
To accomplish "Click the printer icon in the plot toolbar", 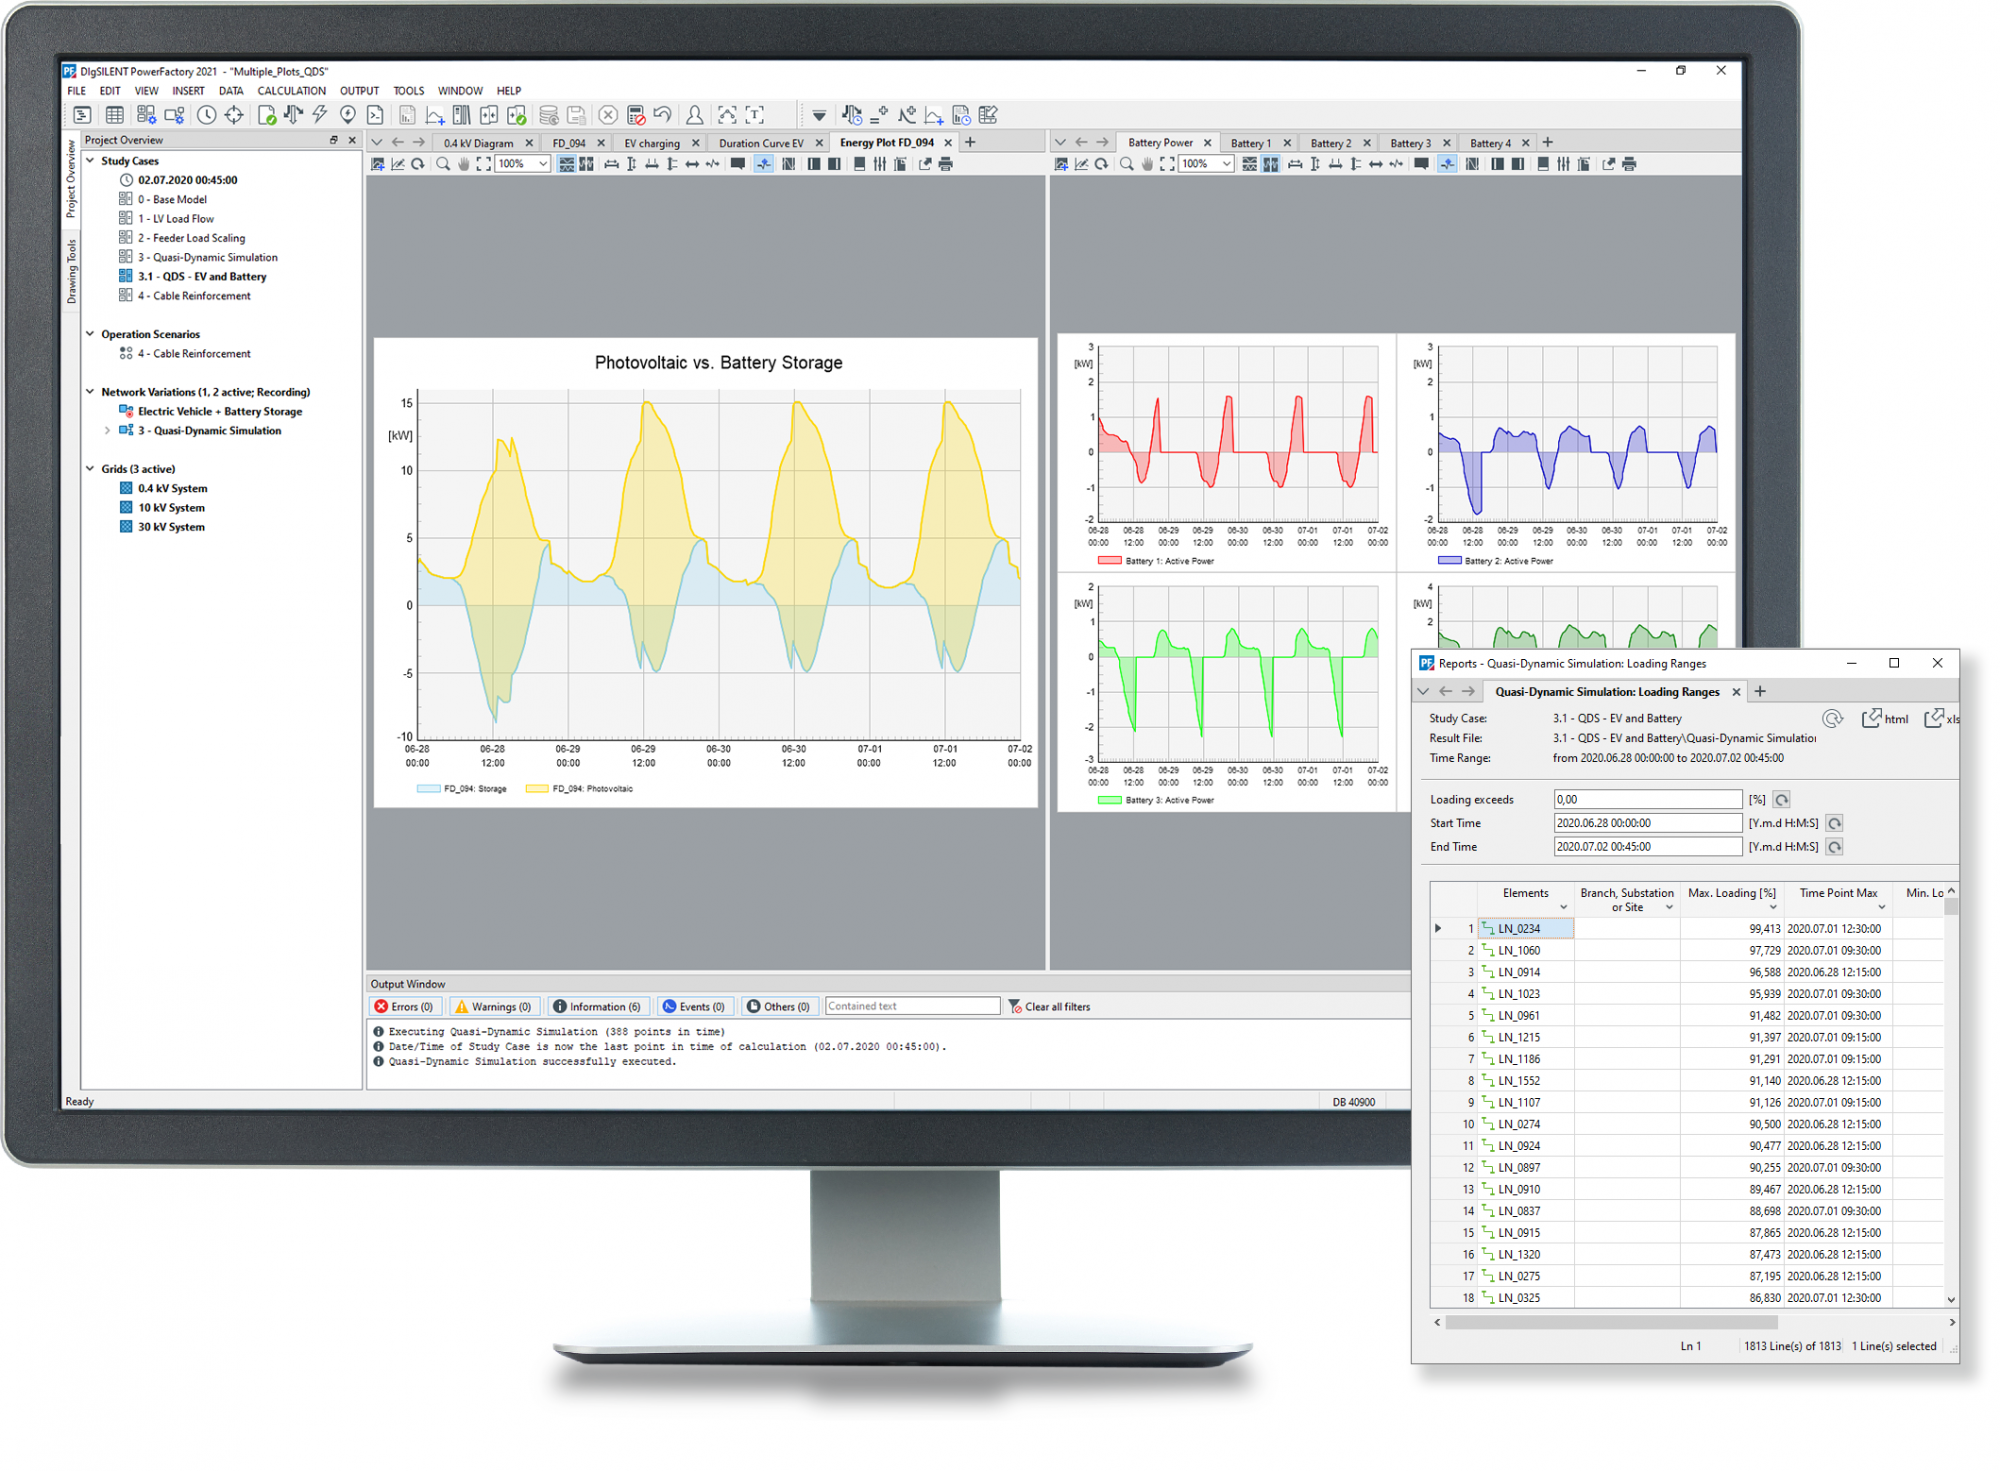I will (946, 164).
